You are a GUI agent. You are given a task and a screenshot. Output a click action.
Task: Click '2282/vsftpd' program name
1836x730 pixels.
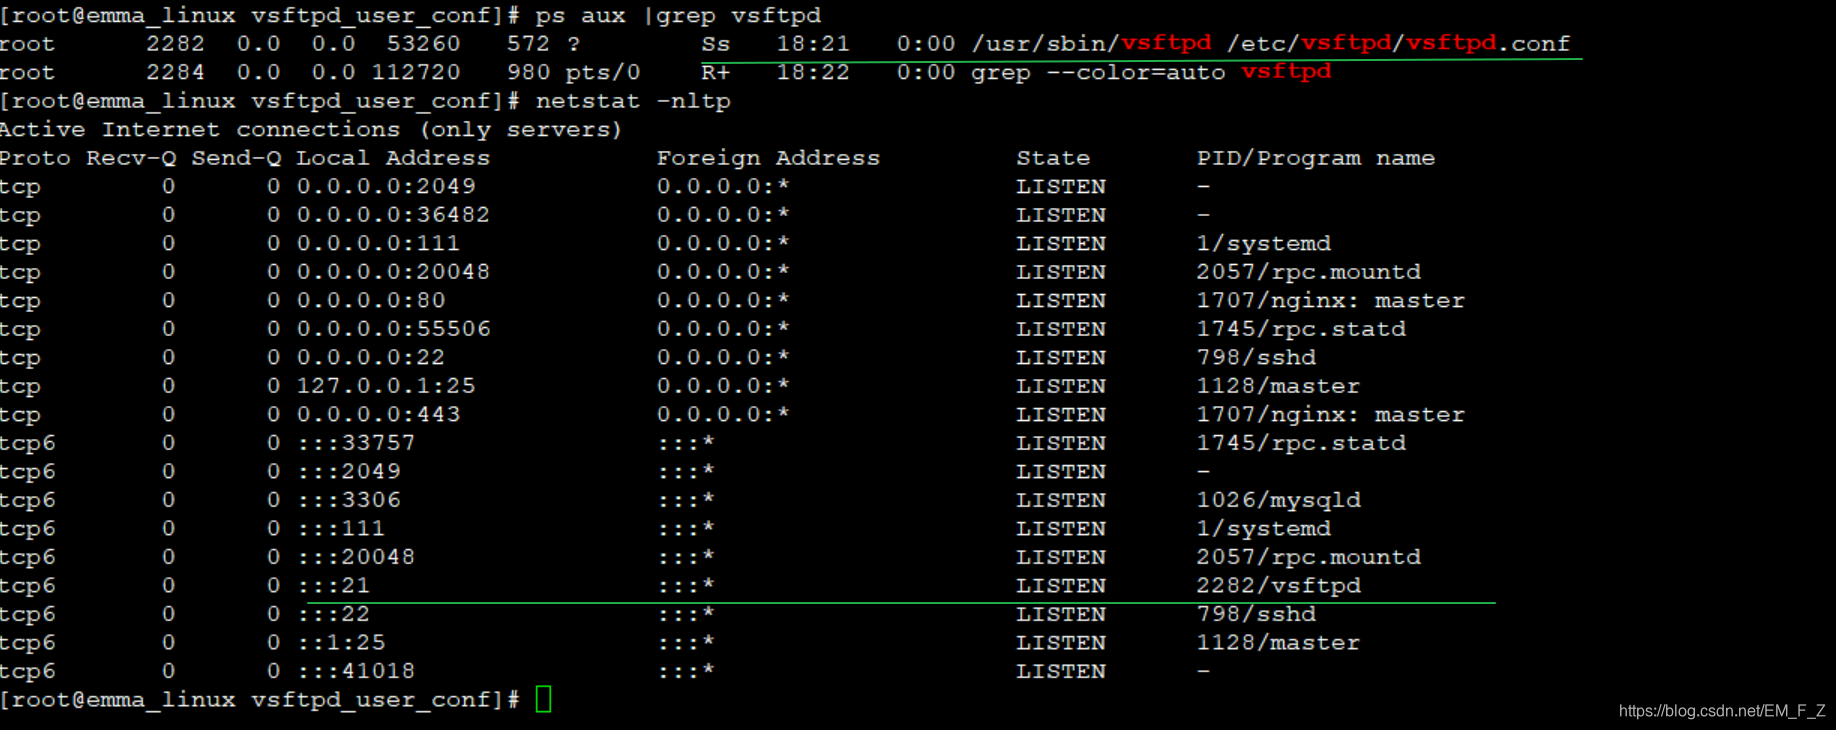(1278, 586)
